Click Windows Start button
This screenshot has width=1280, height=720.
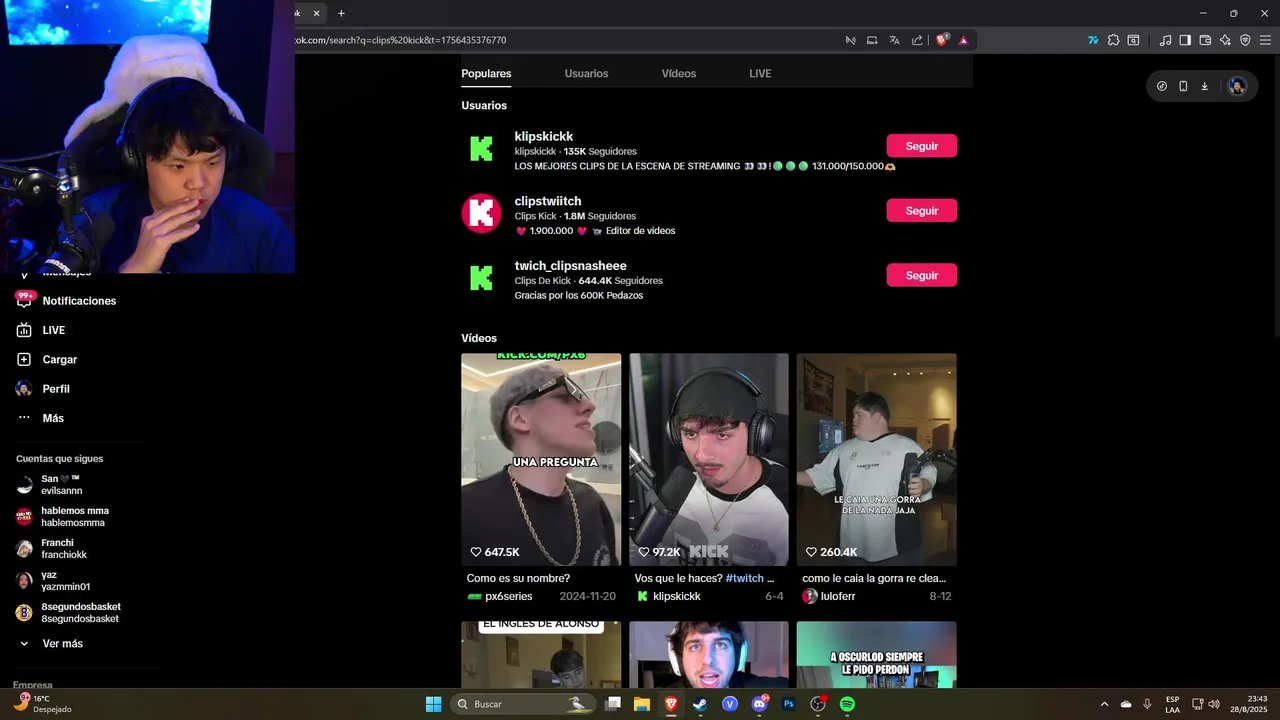433,704
